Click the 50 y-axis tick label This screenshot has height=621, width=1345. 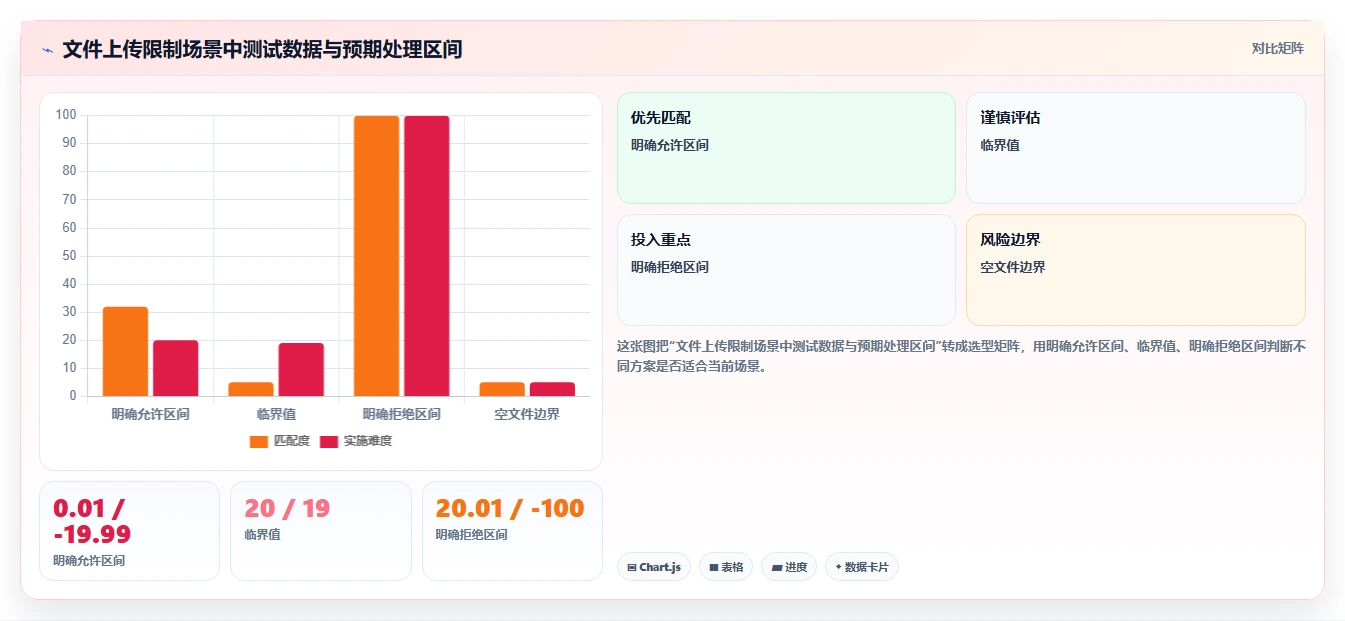coord(69,256)
